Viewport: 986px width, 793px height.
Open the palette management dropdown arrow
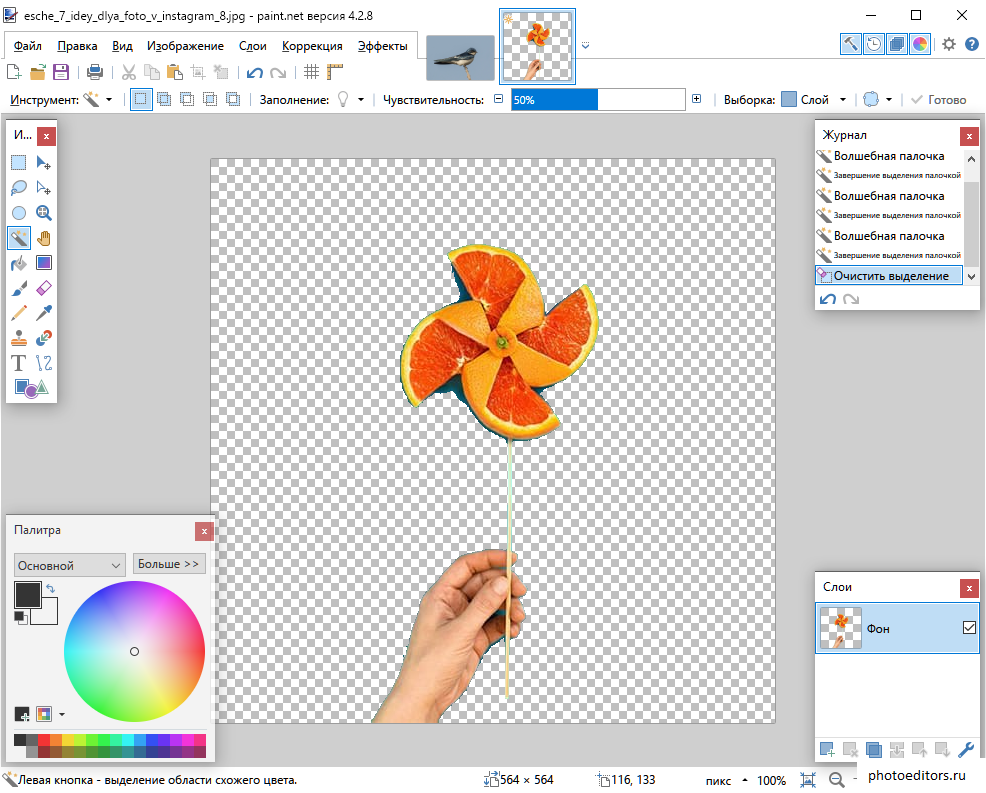[x=62, y=714]
